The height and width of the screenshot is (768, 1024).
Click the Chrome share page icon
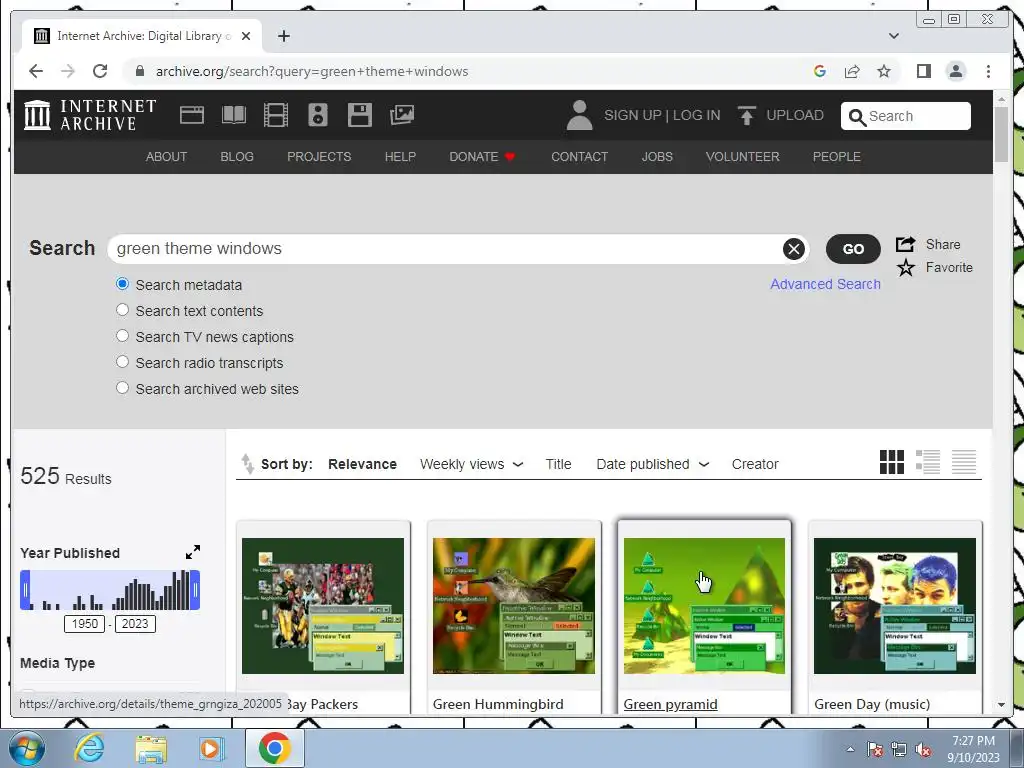852,71
